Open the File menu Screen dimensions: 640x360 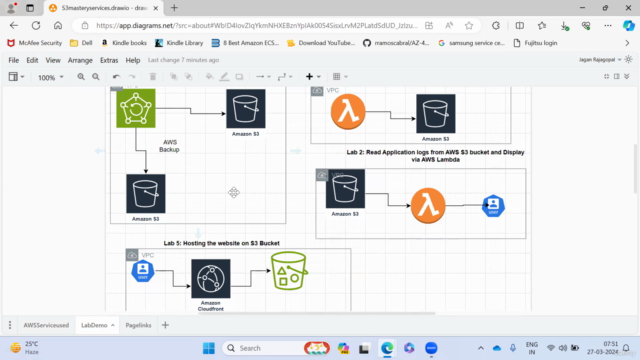coord(13,60)
